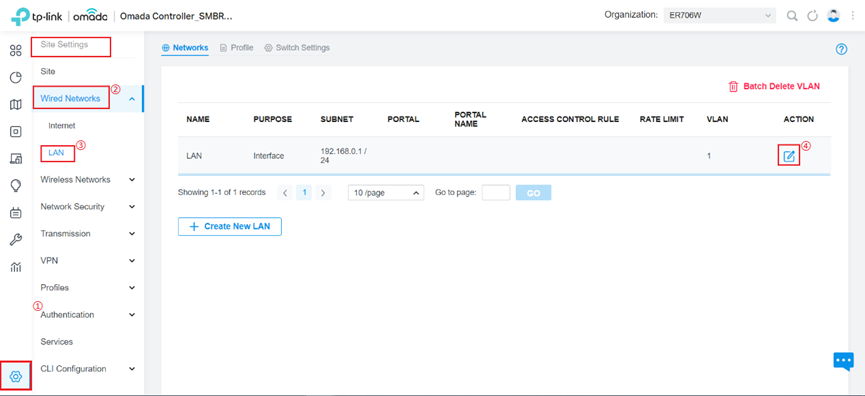Switch to the Profile tab

[x=236, y=48]
